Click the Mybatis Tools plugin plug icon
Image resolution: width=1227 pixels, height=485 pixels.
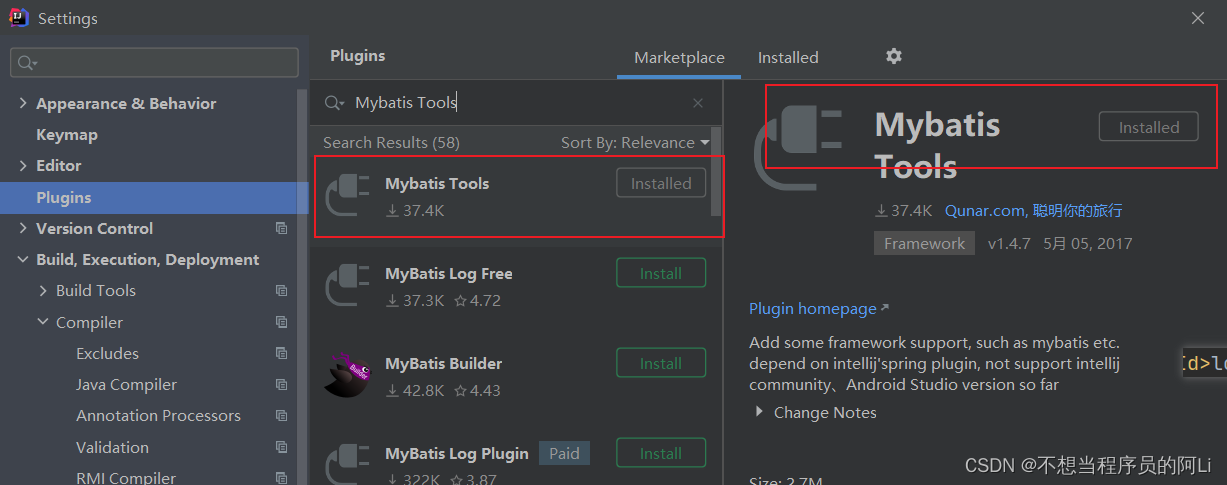click(x=348, y=194)
